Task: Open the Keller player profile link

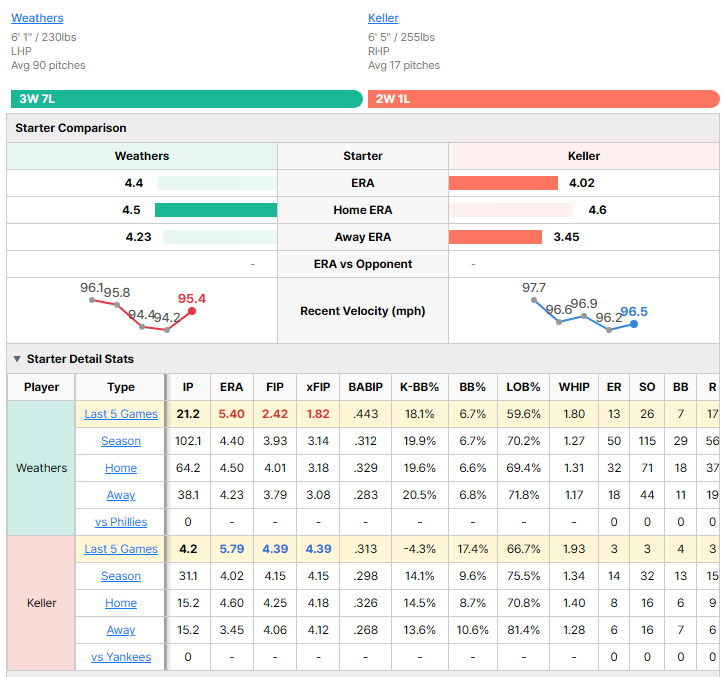Action: point(383,18)
